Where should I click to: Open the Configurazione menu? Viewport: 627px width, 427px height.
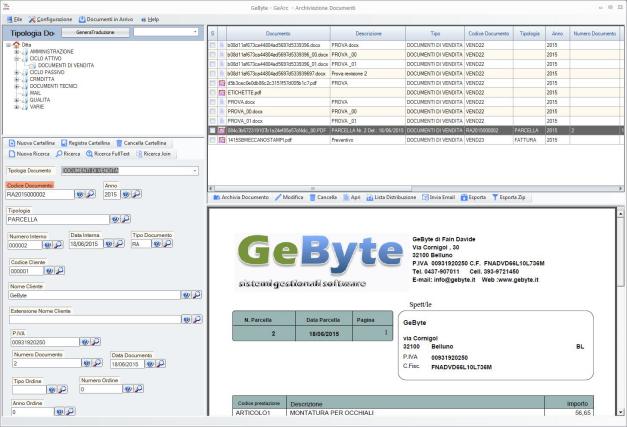coord(50,19)
